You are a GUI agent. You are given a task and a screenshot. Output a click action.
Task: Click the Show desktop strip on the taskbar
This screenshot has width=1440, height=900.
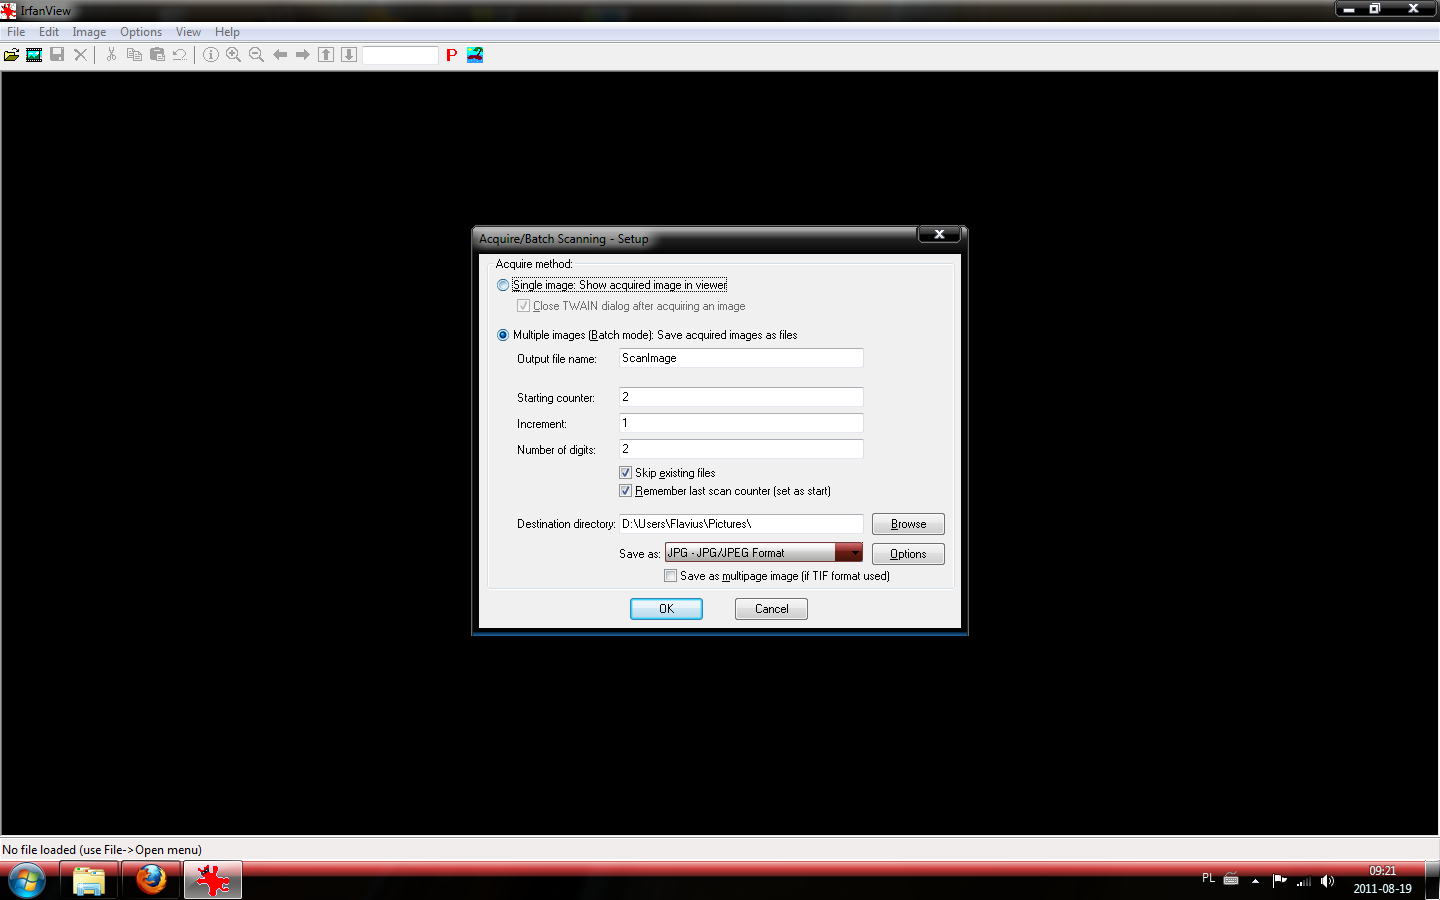click(x=1433, y=881)
